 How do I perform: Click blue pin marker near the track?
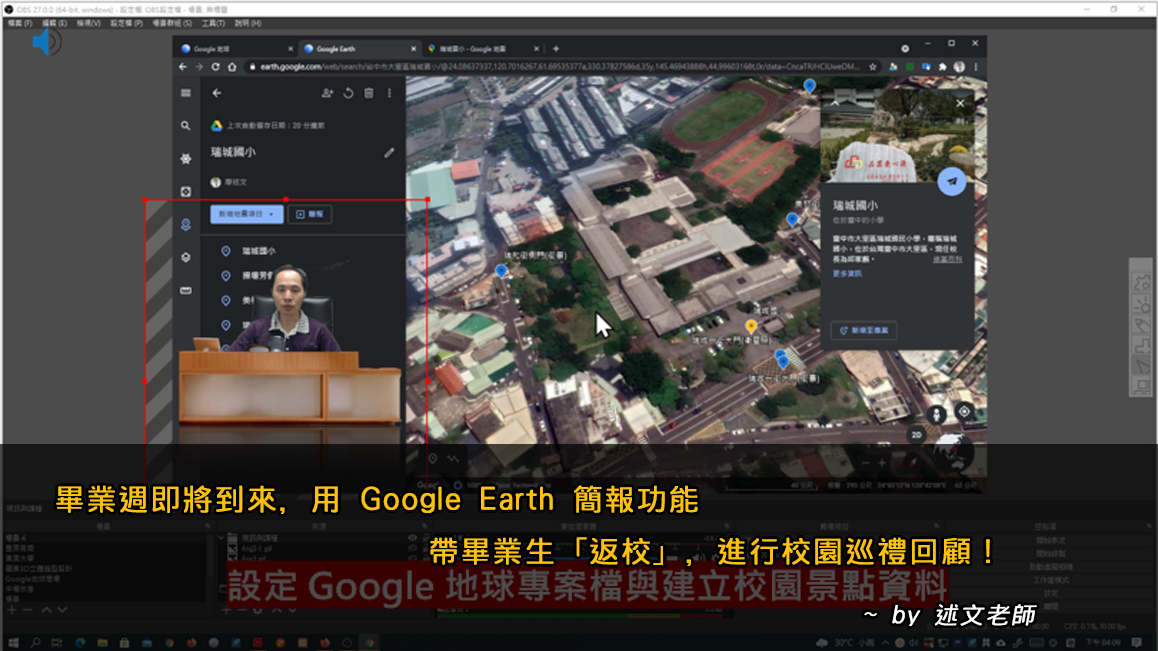click(x=809, y=86)
